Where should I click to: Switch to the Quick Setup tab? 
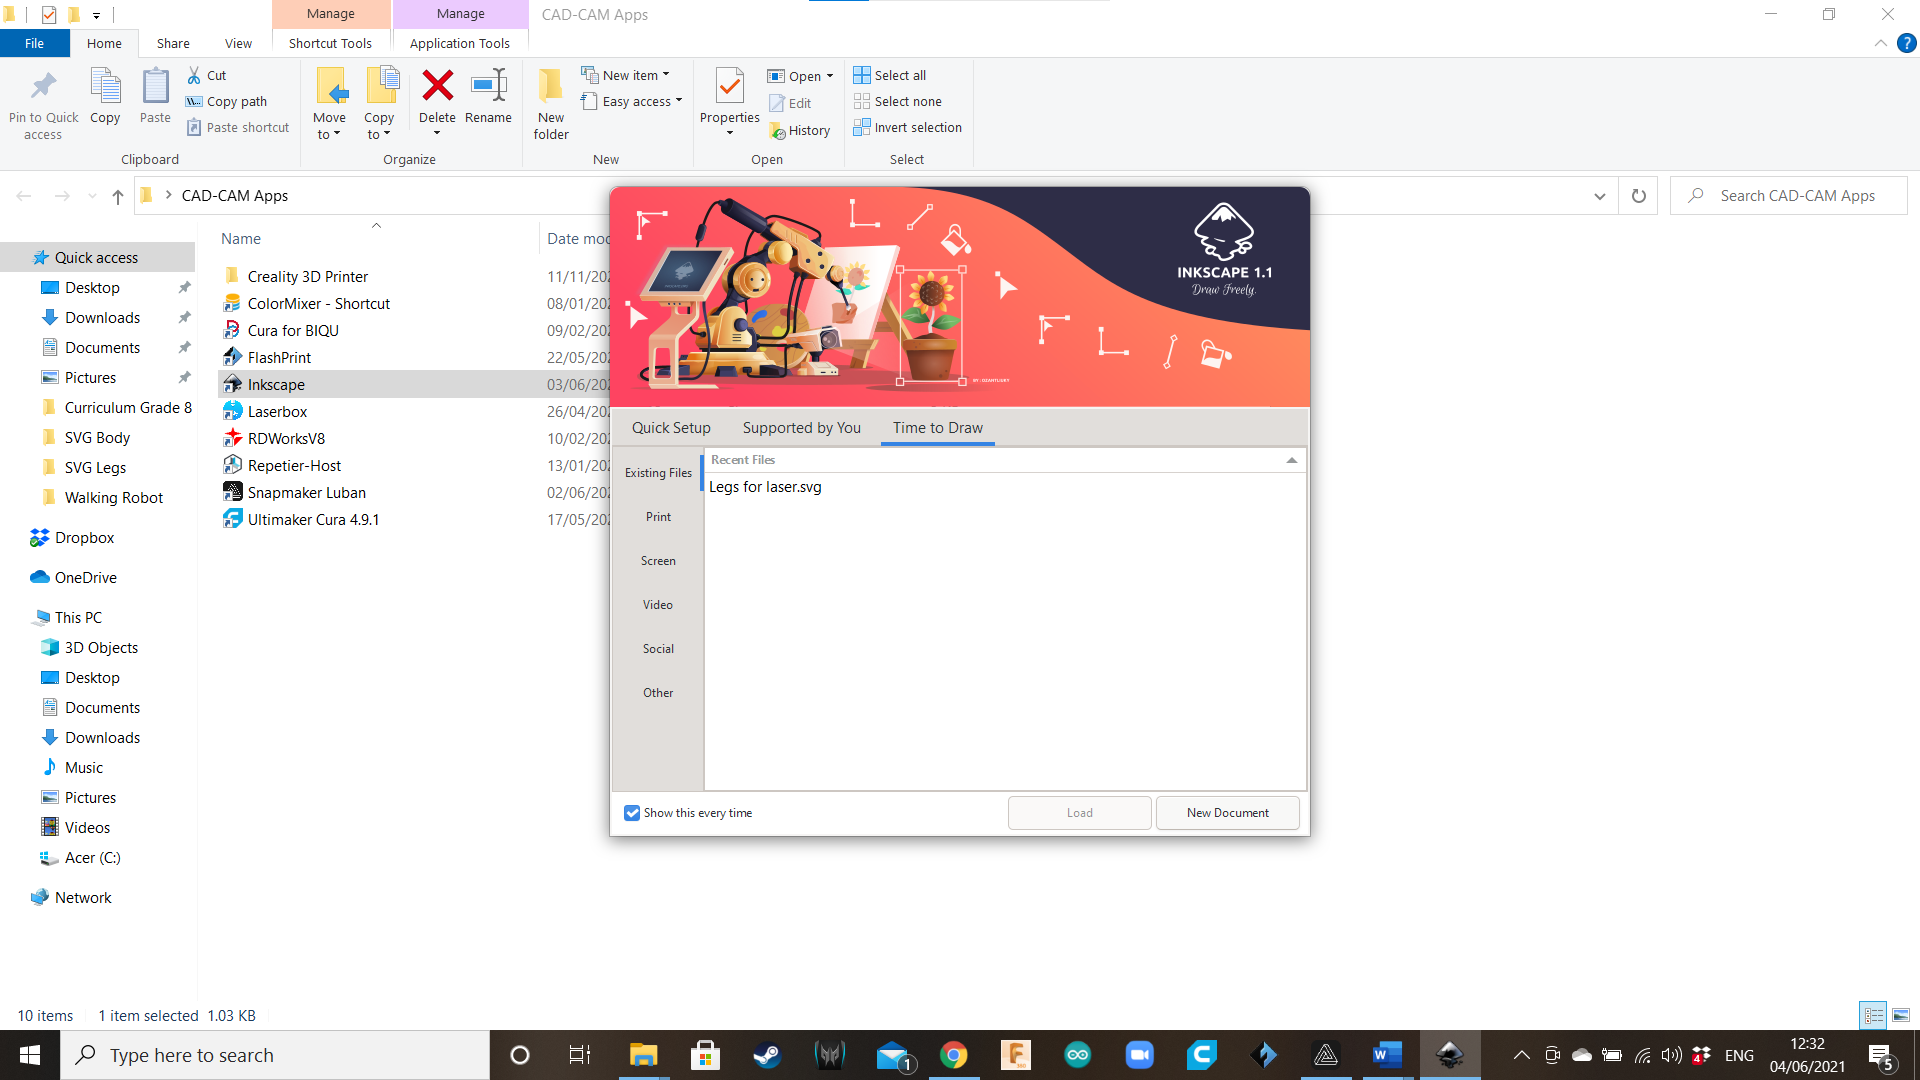pos(671,428)
